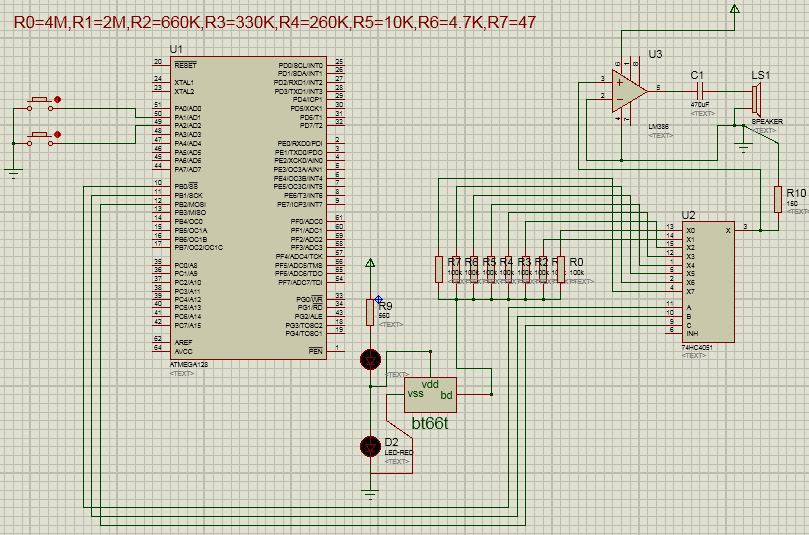Click the AVCC pin label on U1

coord(183,351)
